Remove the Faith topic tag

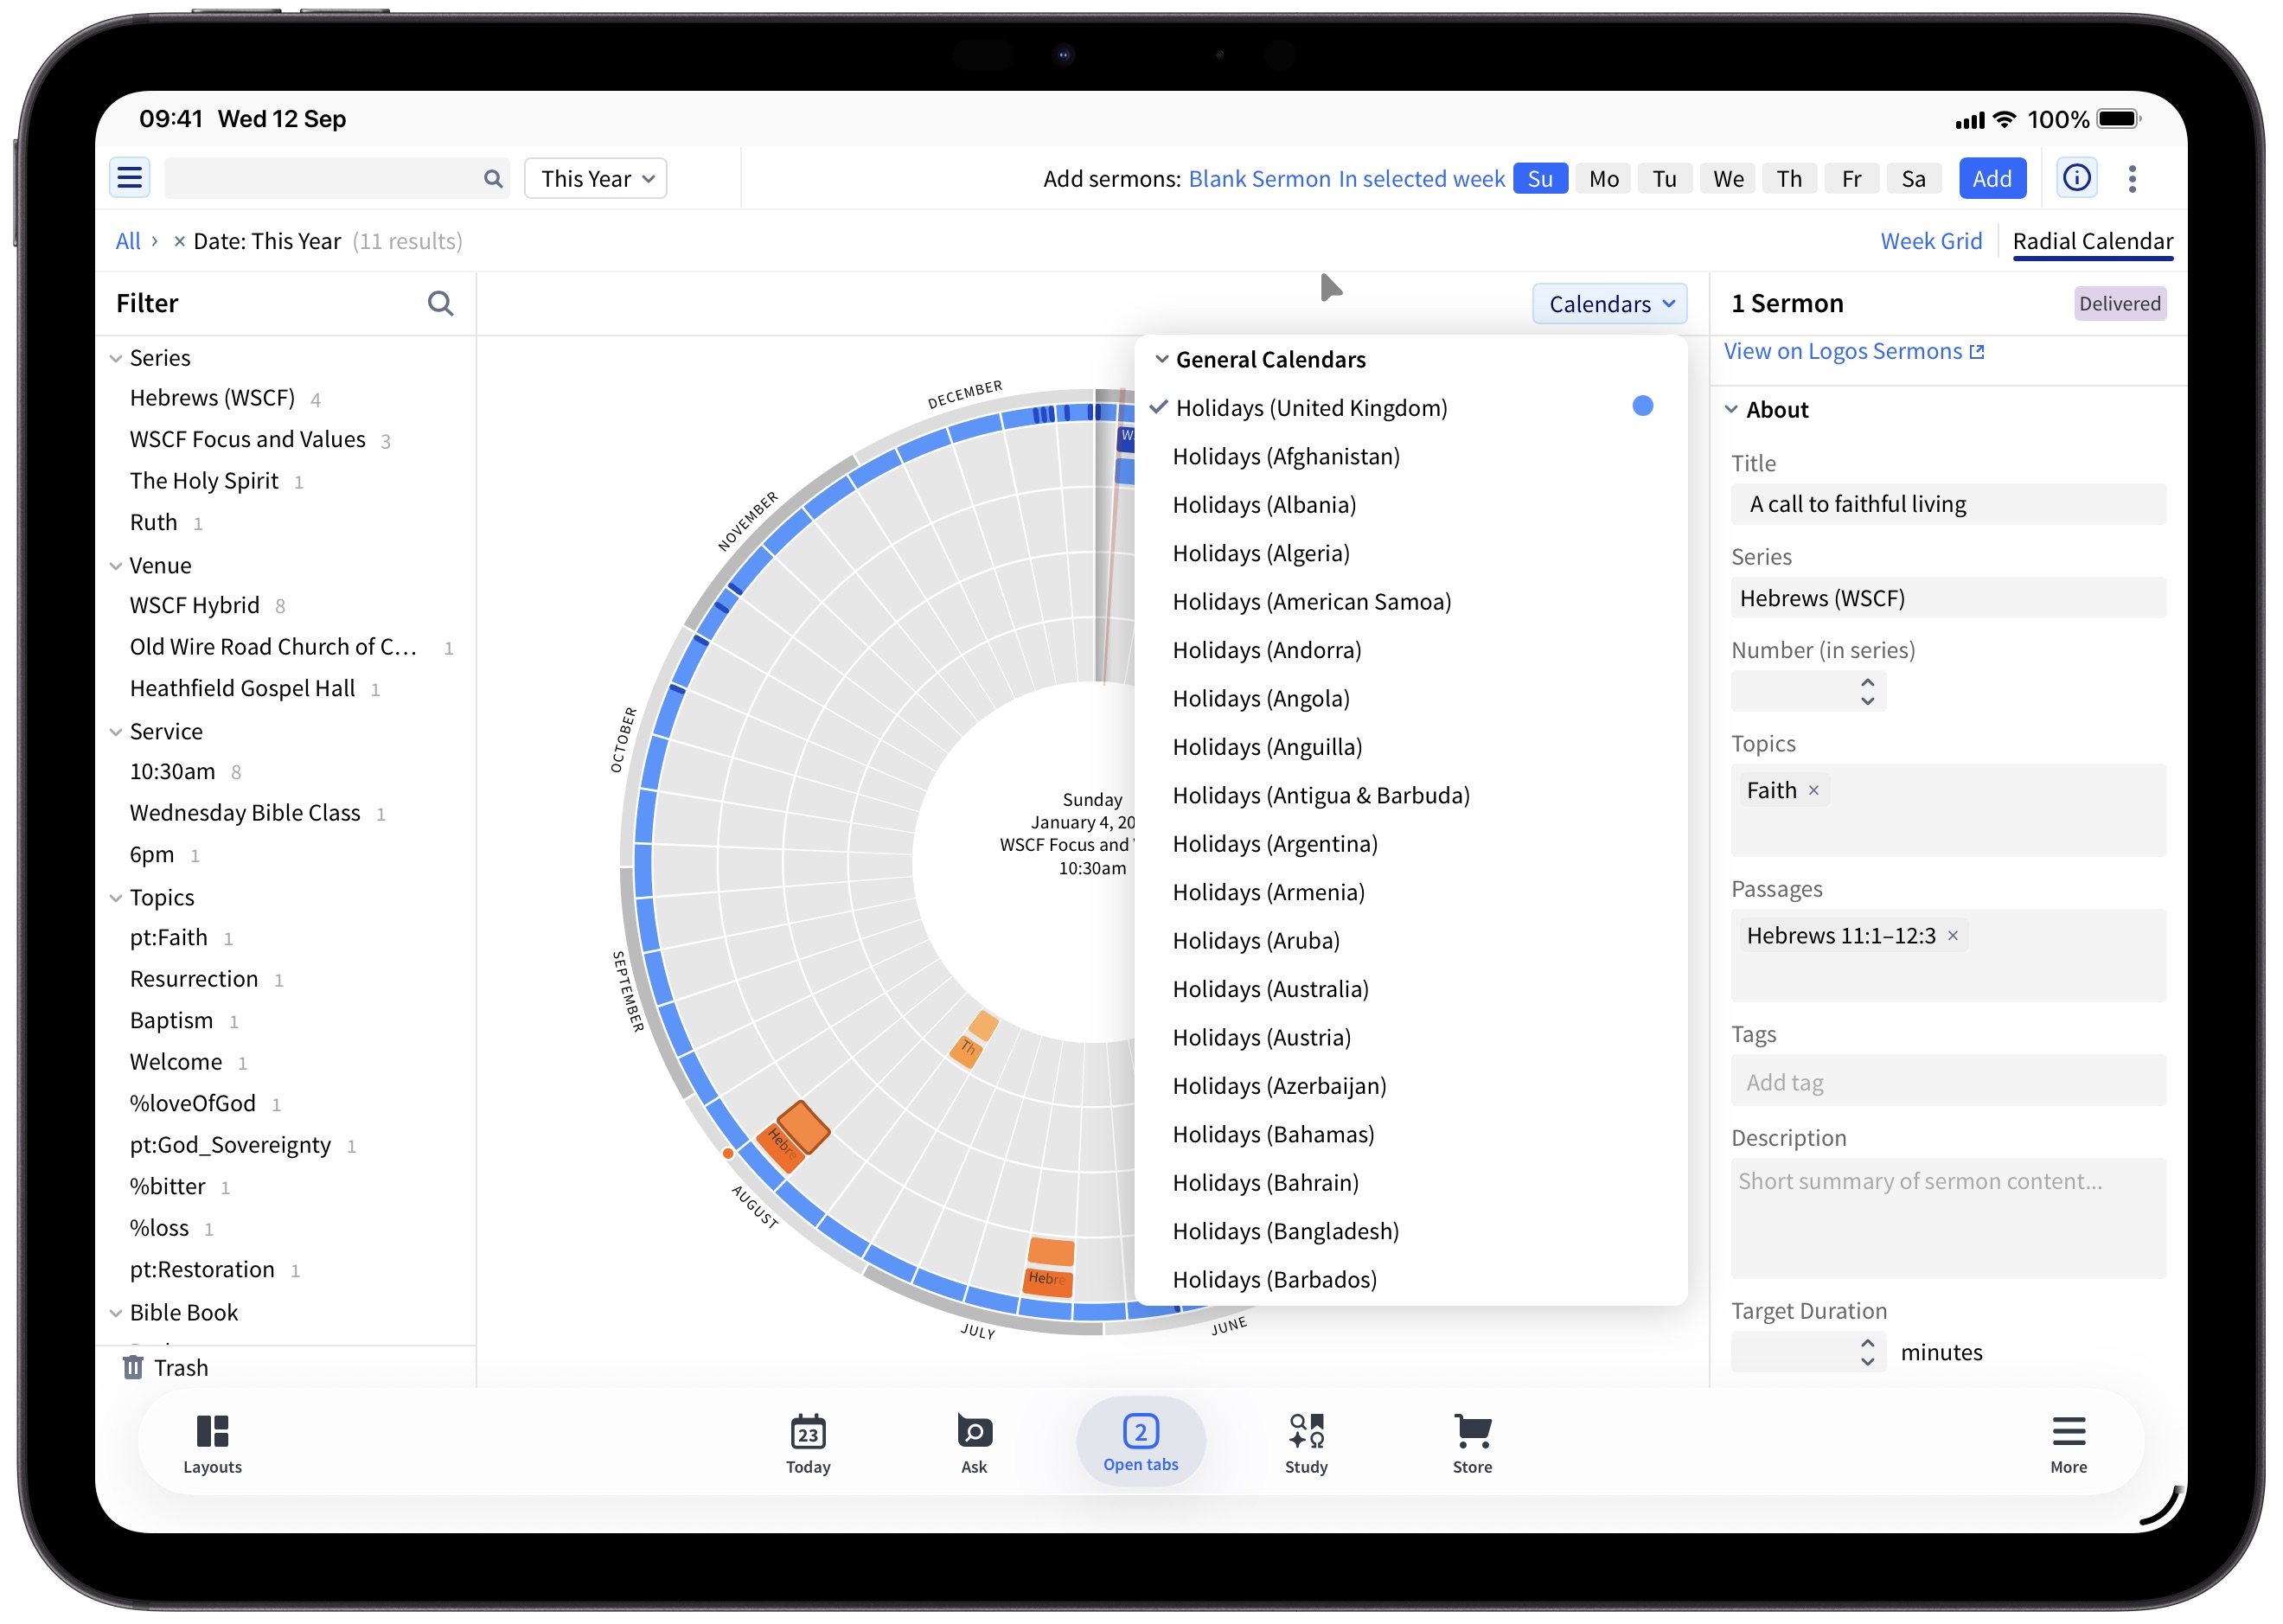[x=1813, y=791]
